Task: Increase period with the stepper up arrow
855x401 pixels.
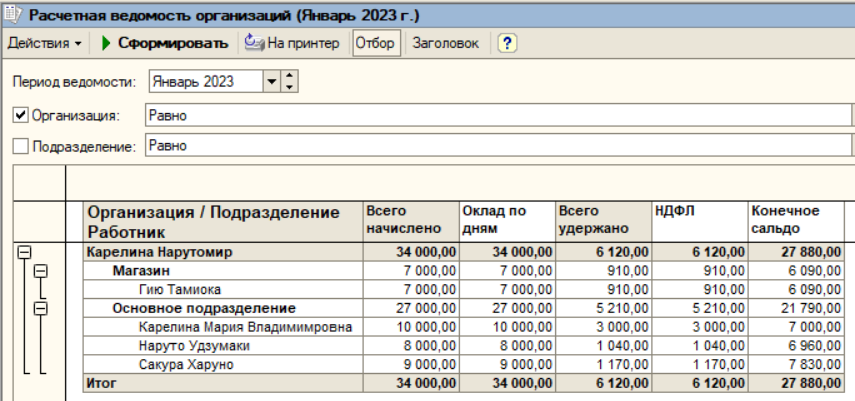Action: [290, 77]
